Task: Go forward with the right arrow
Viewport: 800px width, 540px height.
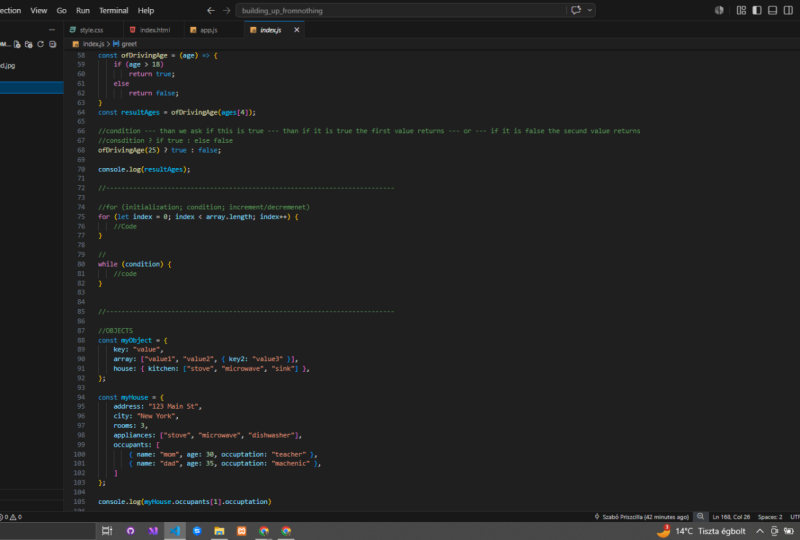Action: pos(227,10)
